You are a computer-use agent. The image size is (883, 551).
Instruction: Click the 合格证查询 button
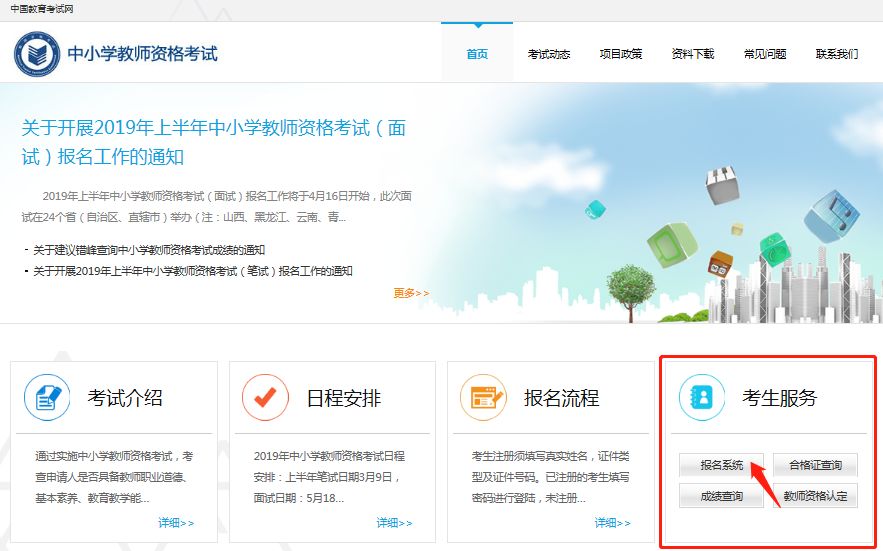(x=815, y=465)
